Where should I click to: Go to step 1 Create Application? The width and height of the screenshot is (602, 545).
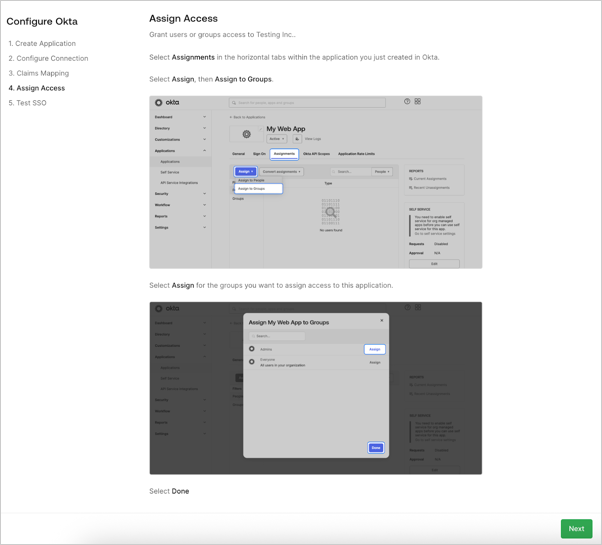click(42, 43)
